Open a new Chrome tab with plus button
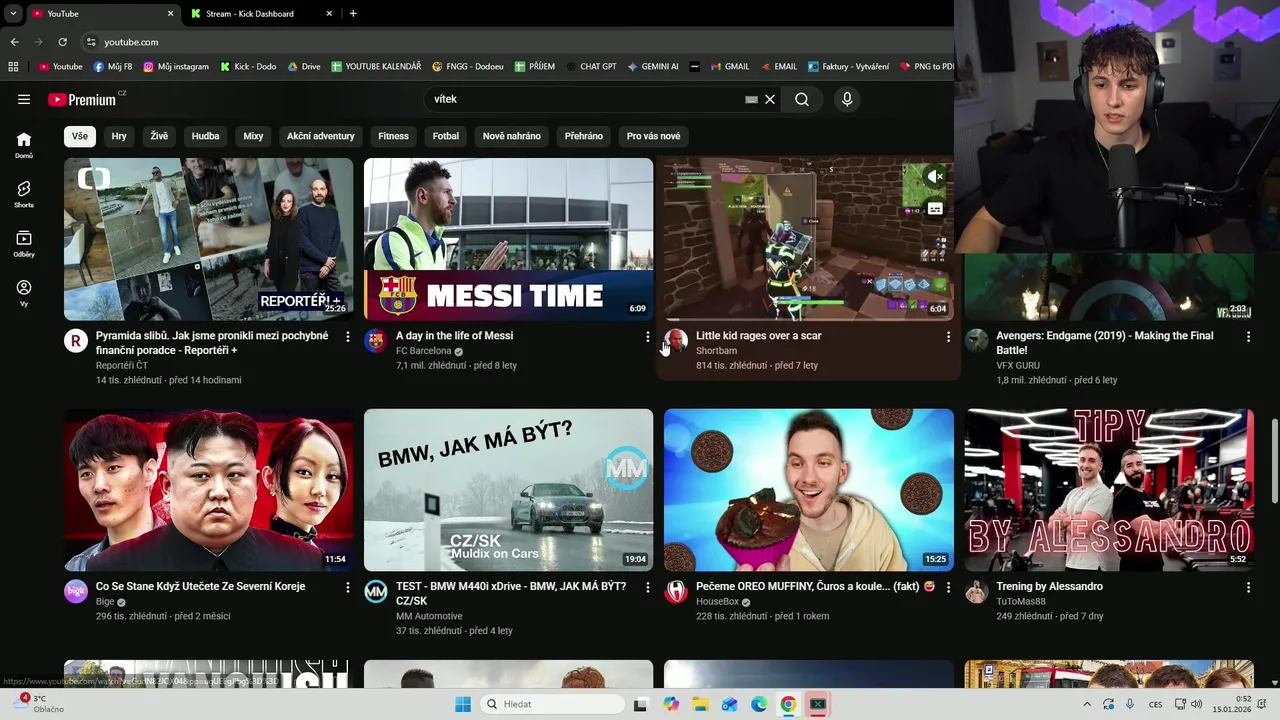 coord(353,14)
